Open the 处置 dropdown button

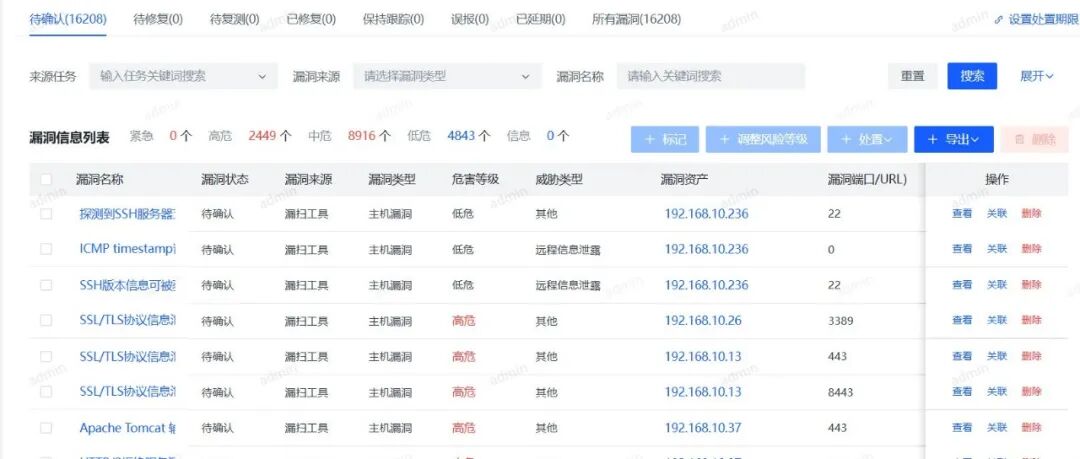point(867,139)
